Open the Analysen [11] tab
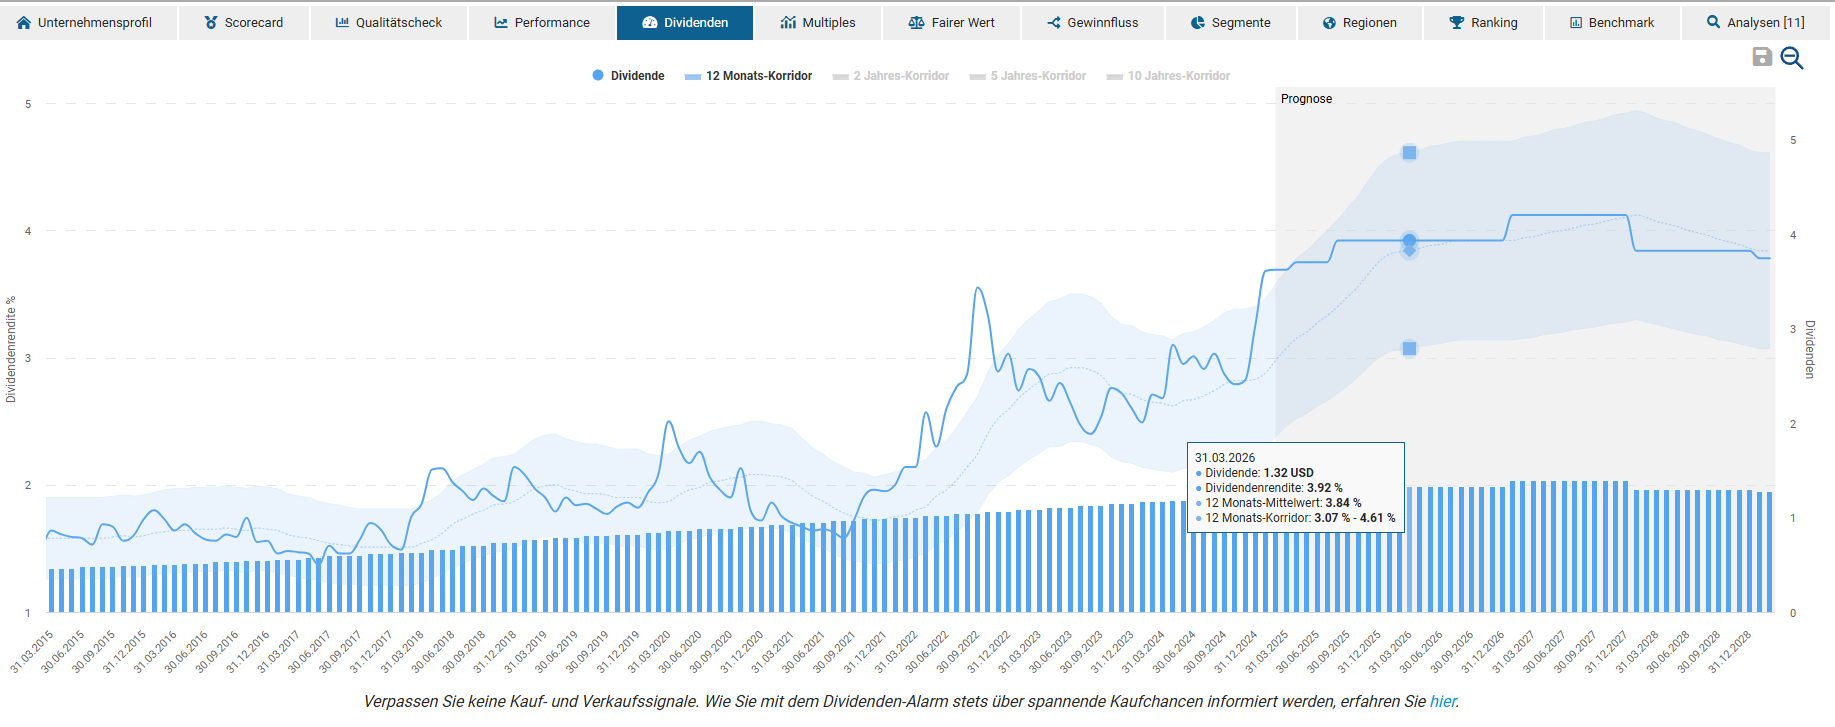 point(1756,22)
